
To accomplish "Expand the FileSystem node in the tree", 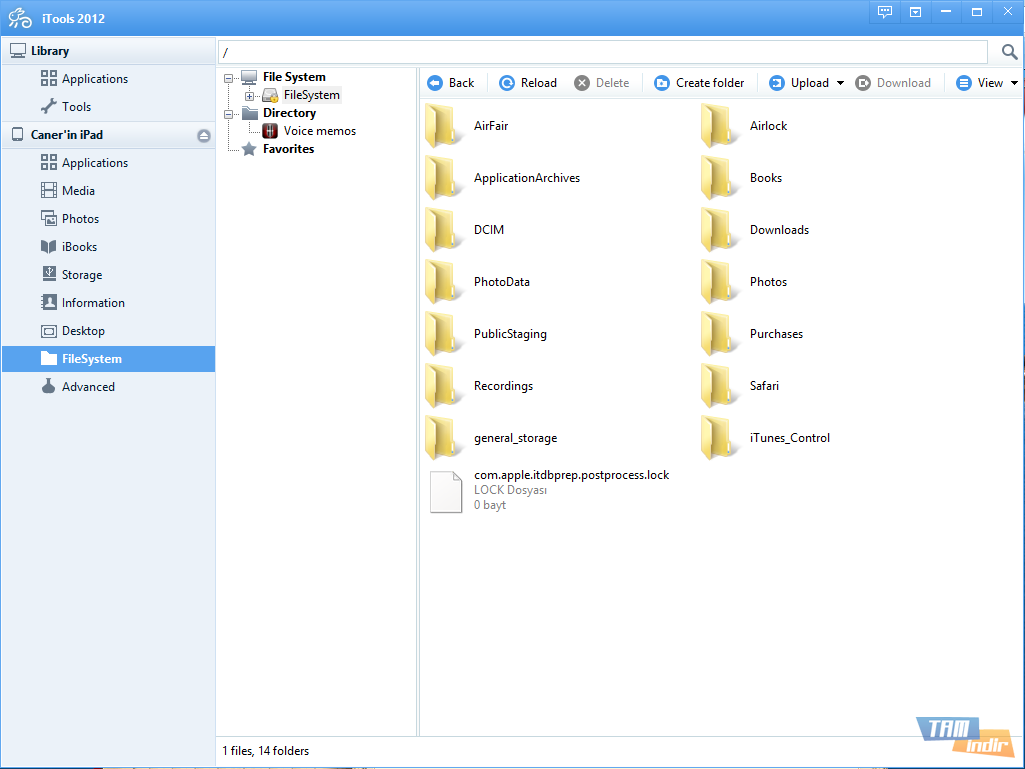I will [x=250, y=94].
